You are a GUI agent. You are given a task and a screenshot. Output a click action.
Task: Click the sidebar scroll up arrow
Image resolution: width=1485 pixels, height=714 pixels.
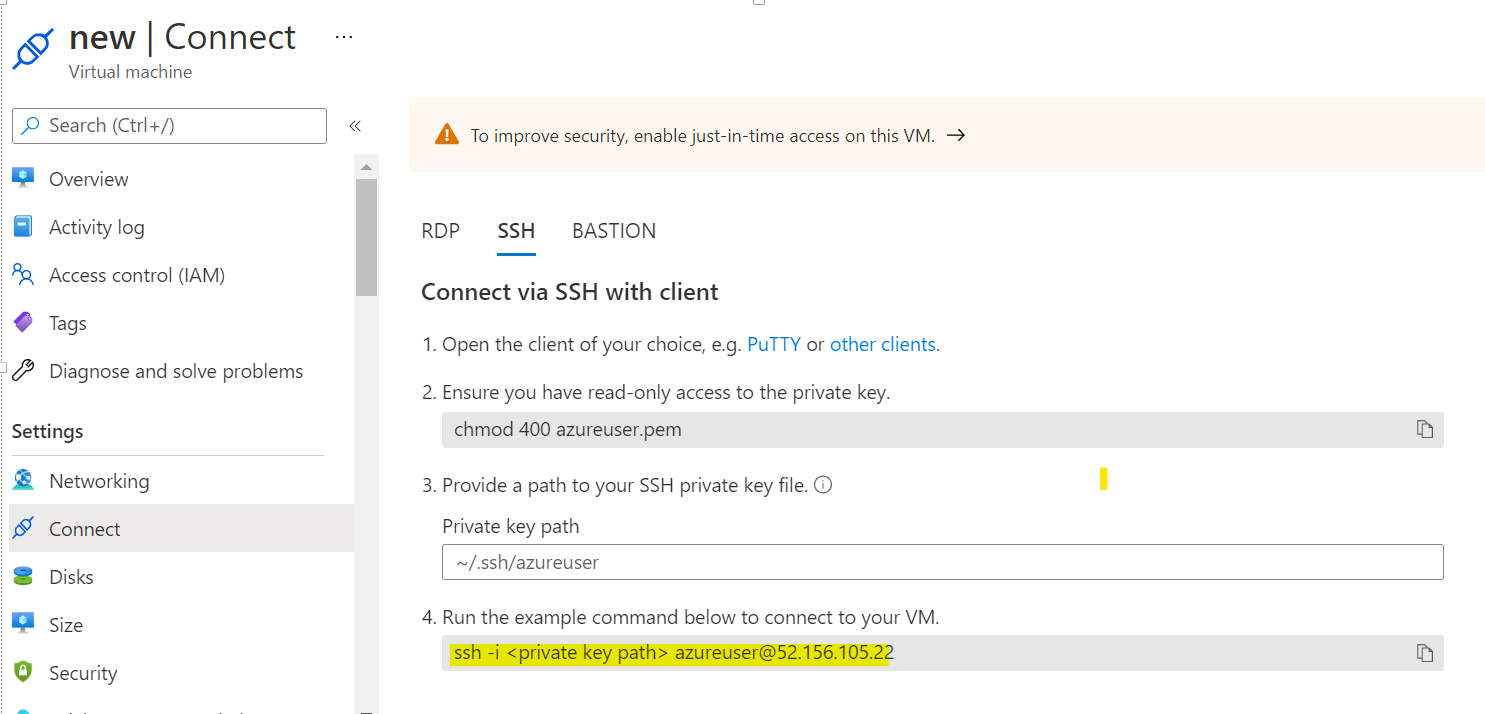tap(367, 166)
